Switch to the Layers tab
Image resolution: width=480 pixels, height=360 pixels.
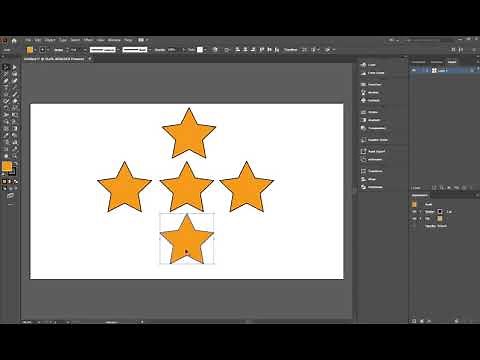tap(452, 62)
